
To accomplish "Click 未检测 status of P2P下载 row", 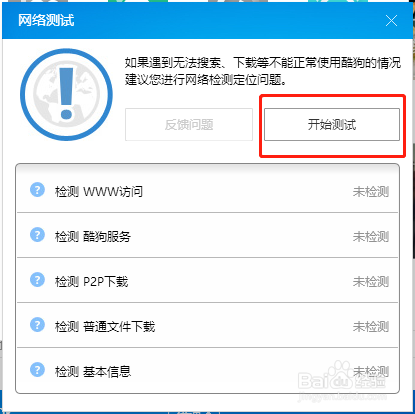I will [371, 281].
